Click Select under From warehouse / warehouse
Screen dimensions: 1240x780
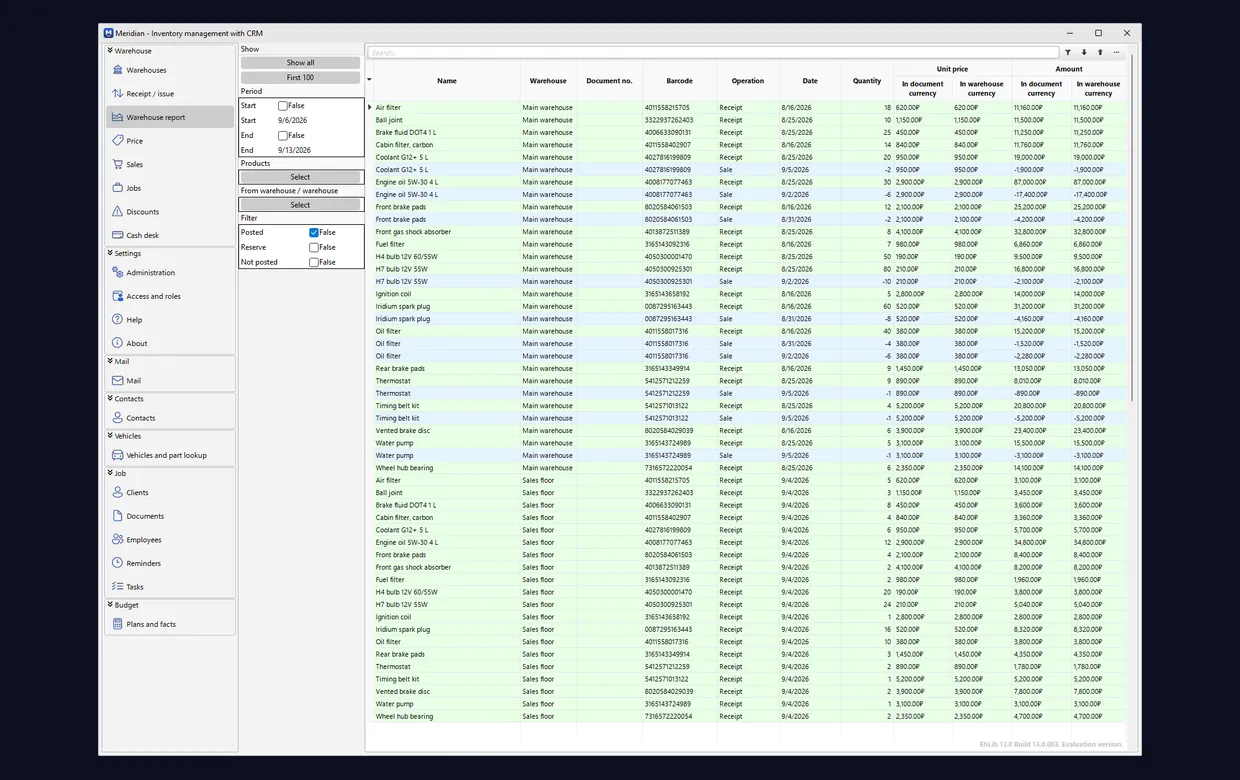point(300,205)
